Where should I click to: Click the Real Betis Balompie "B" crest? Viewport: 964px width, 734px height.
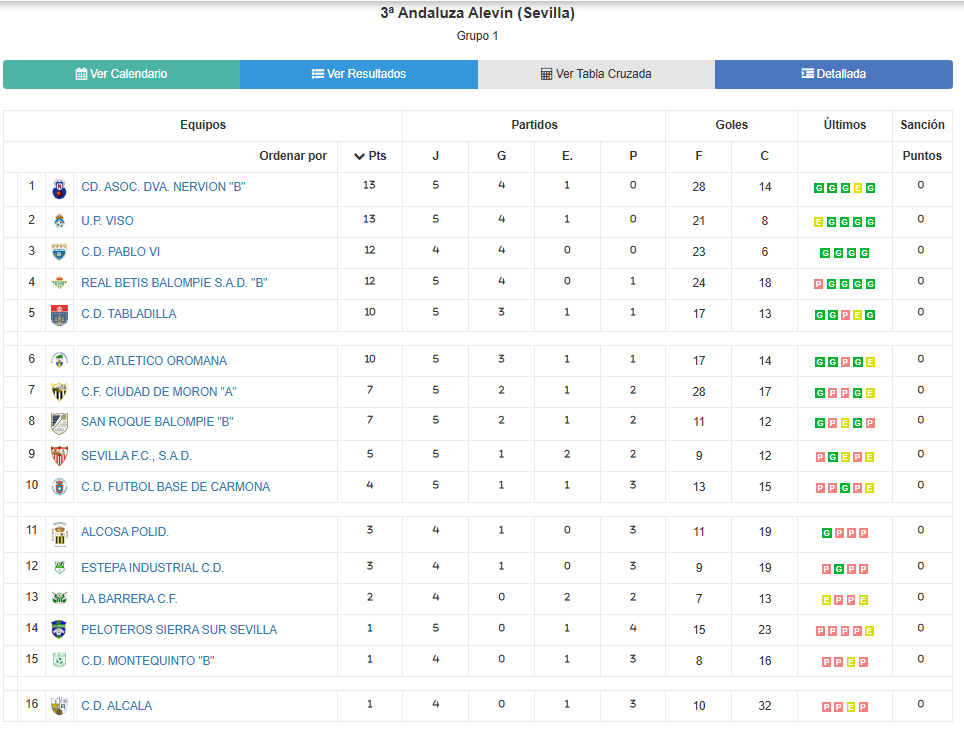tap(59, 283)
